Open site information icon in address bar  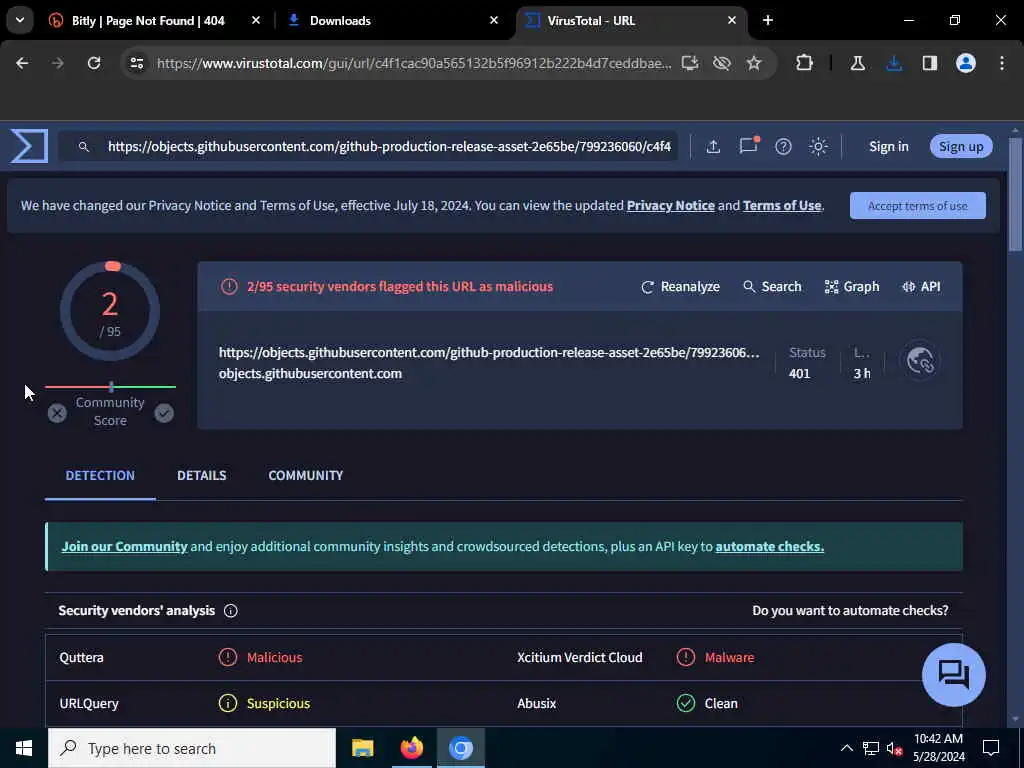coord(136,63)
